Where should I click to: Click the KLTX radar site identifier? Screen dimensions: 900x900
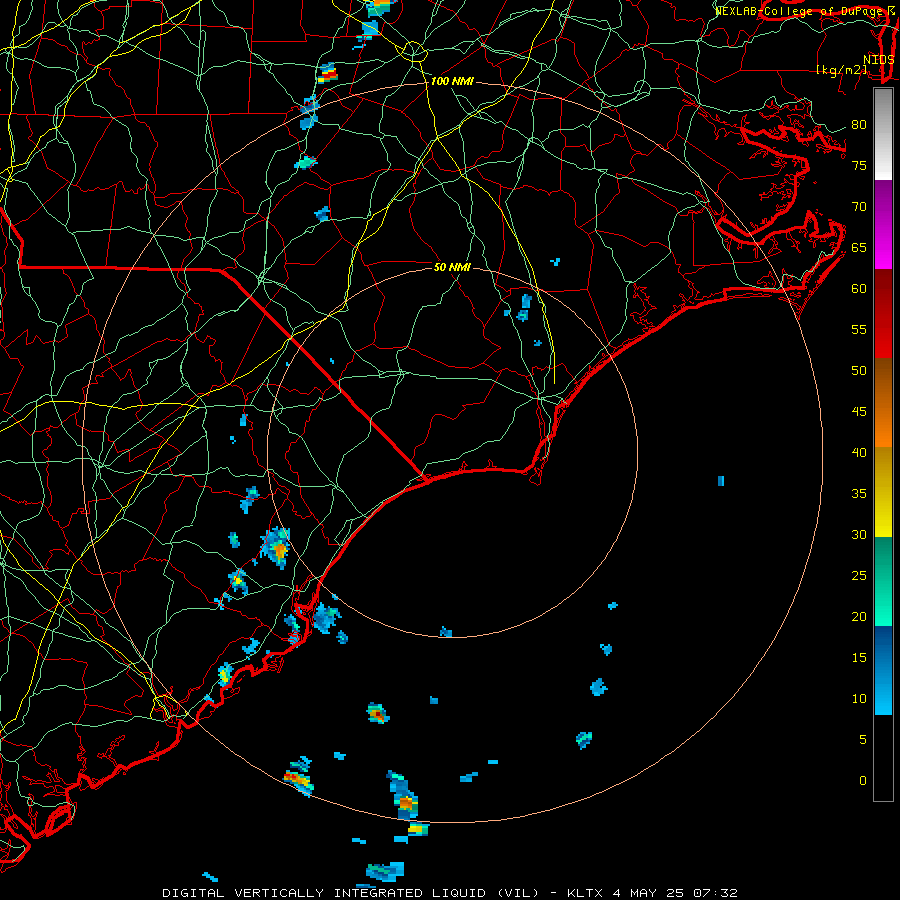coord(585,893)
